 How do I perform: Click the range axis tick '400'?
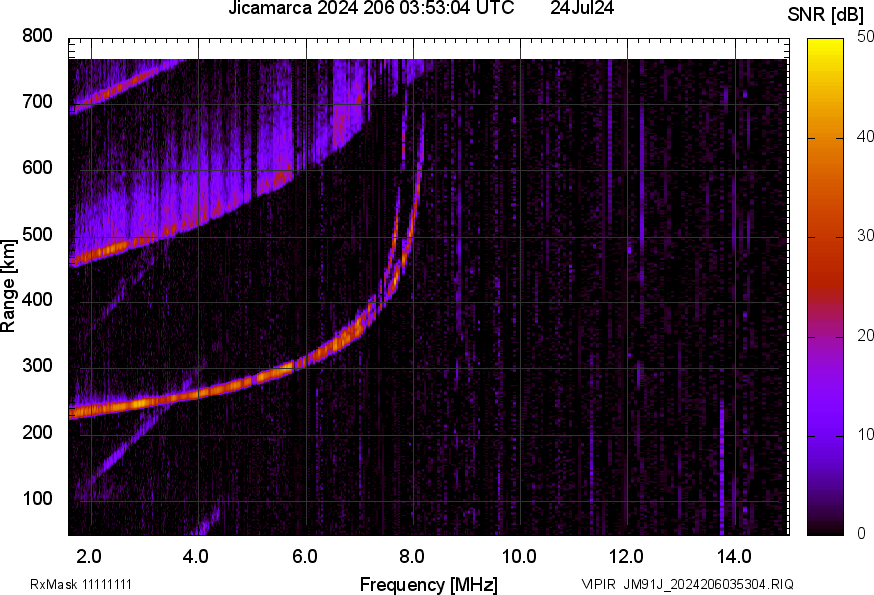pyautogui.click(x=37, y=299)
